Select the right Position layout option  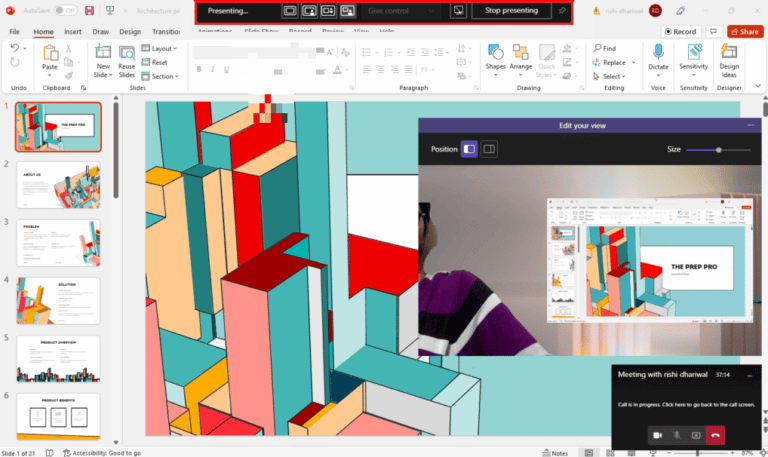point(489,149)
